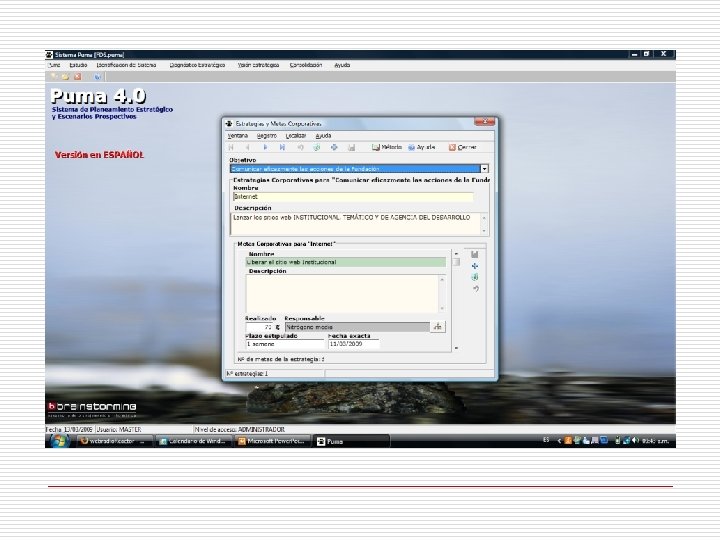Open Objetivo dropdown arrow
720x540 pixels.
pyautogui.click(x=484, y=169)
